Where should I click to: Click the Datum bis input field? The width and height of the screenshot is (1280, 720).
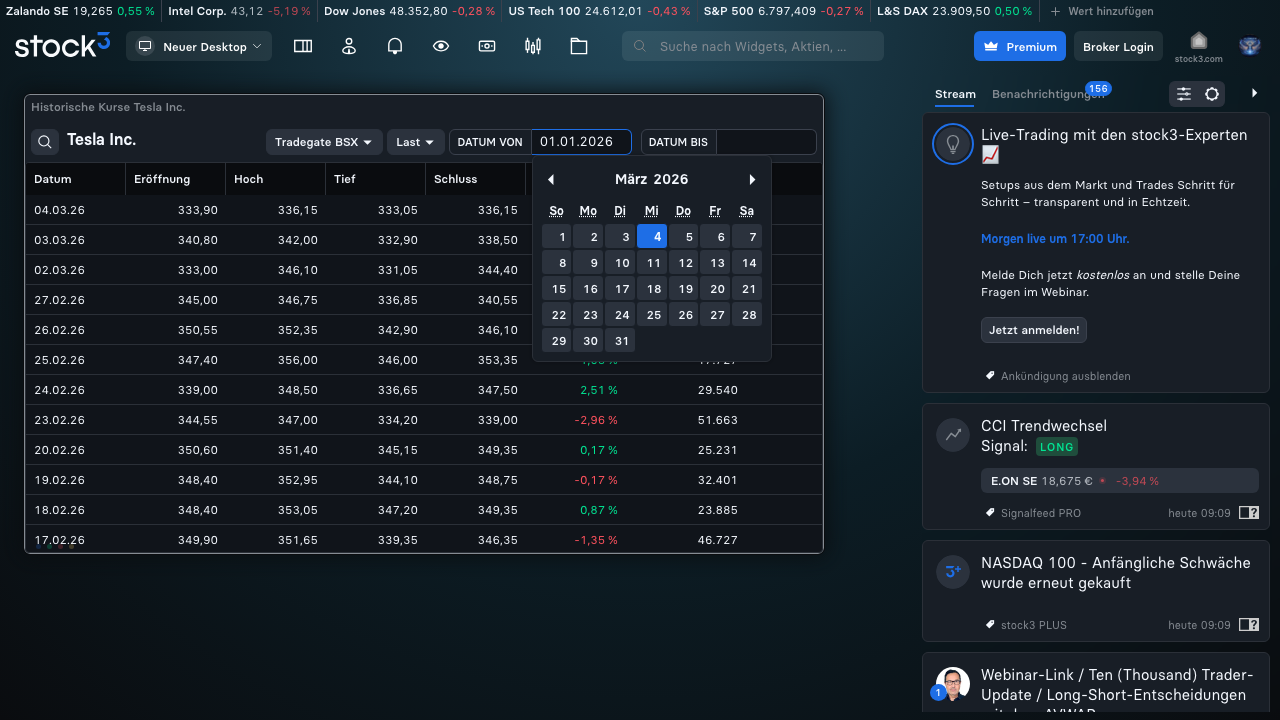click(766, 142)
